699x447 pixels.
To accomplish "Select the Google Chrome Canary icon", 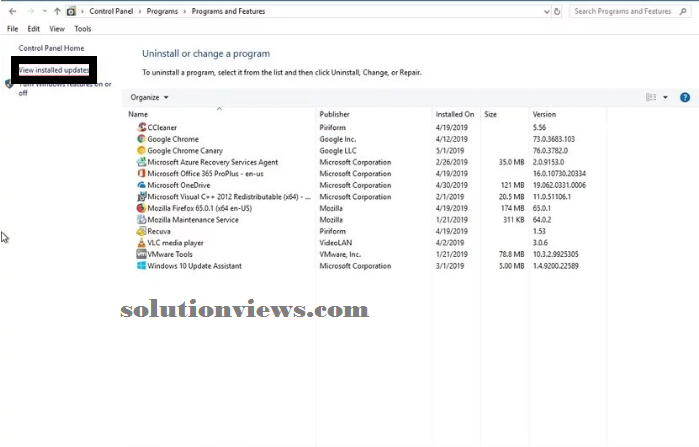I will [141, 151].
